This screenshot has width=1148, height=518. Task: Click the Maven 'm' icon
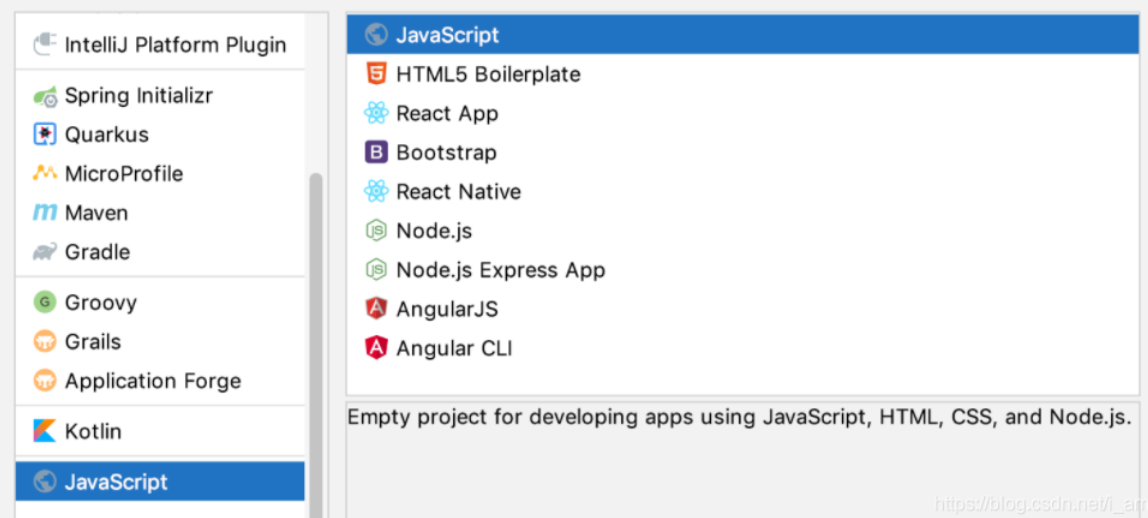pyautogui.click(x=45, y=213)
